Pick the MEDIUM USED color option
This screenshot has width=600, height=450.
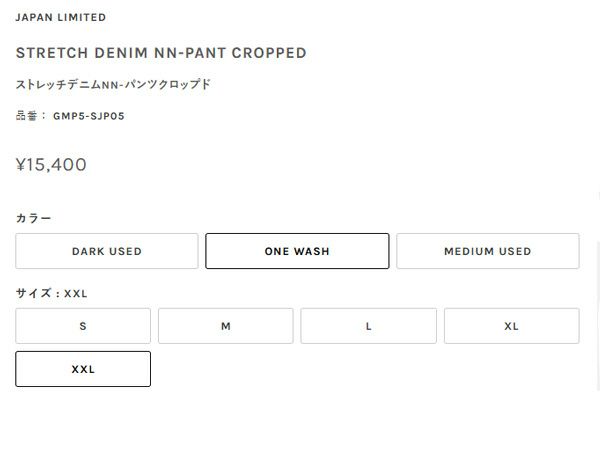pos(487,251)
